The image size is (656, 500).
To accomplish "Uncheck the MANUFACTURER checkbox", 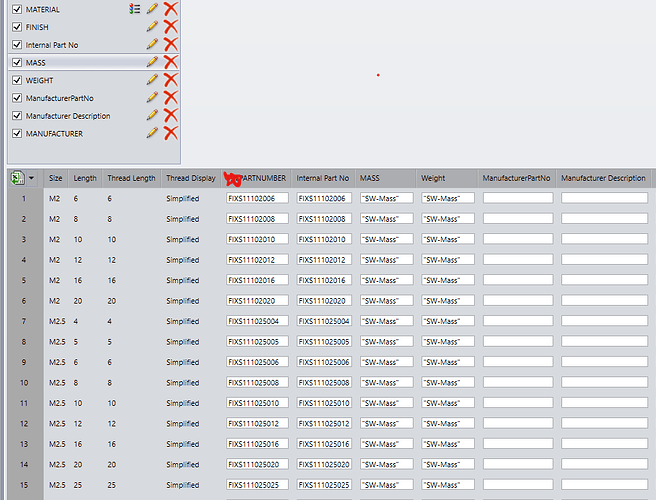I will 17,133.
